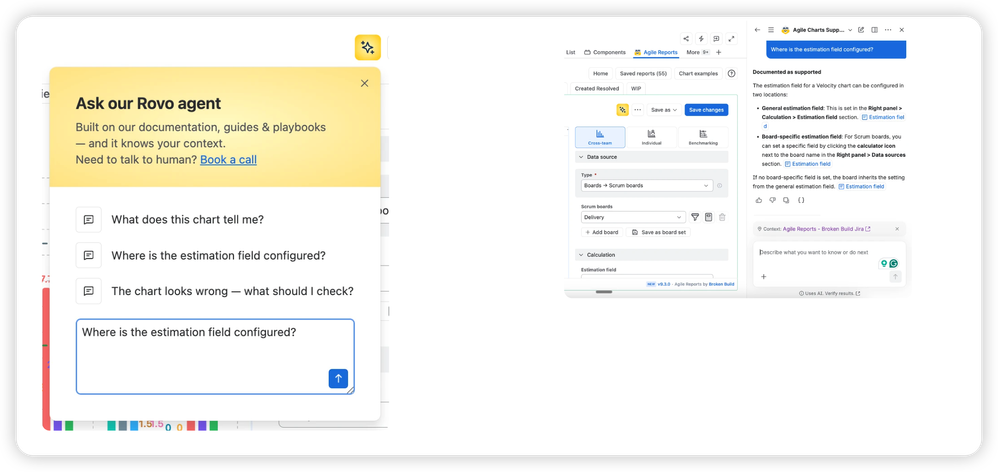Choose the 'The chart looks wrong' suggestion
Screen dimensions: 998x472
coord(215,291)
